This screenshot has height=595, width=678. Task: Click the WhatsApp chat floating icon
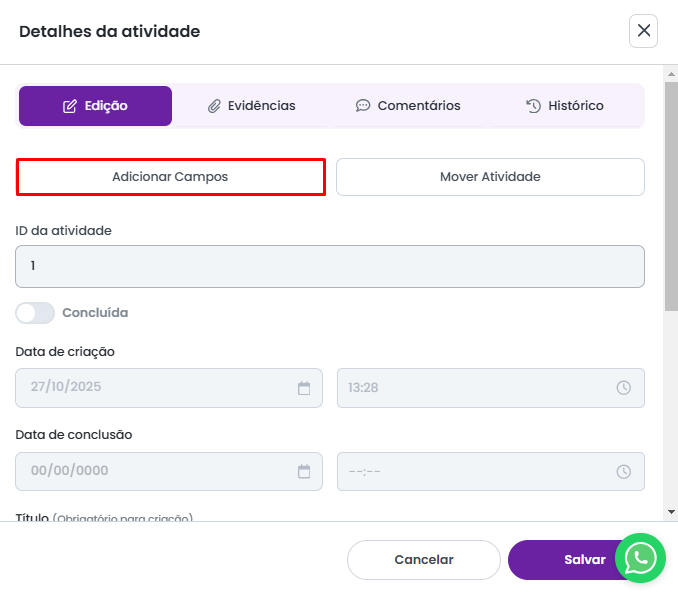pyautogui.click(x=641, y=557)
